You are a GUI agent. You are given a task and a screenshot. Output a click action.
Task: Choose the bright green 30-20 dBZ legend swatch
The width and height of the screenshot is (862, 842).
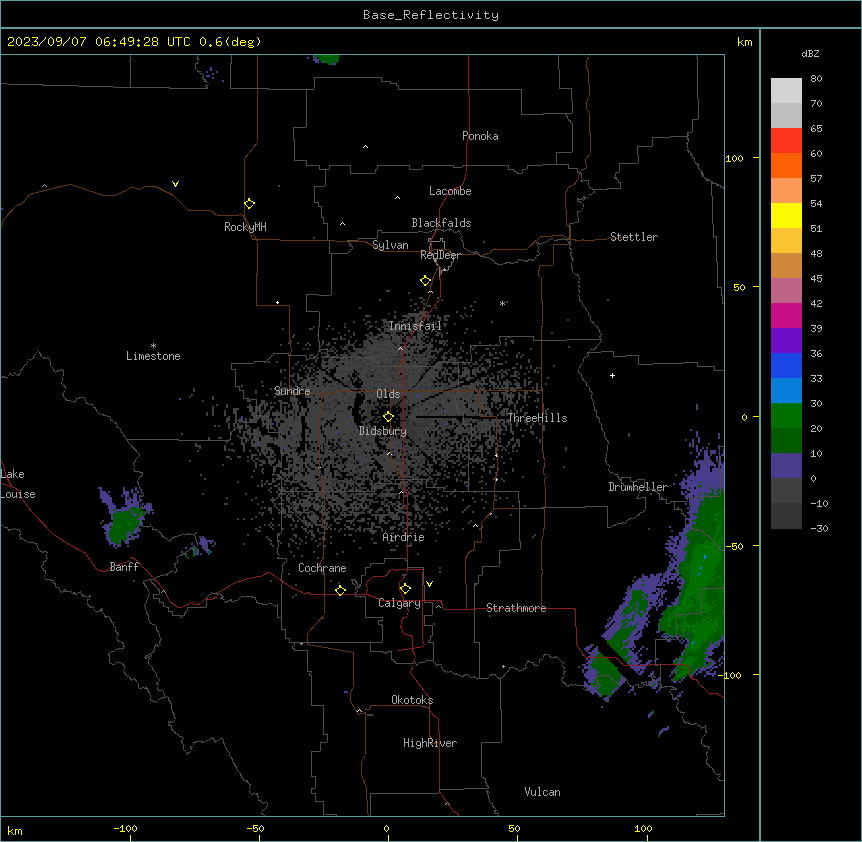coord(786,416)
